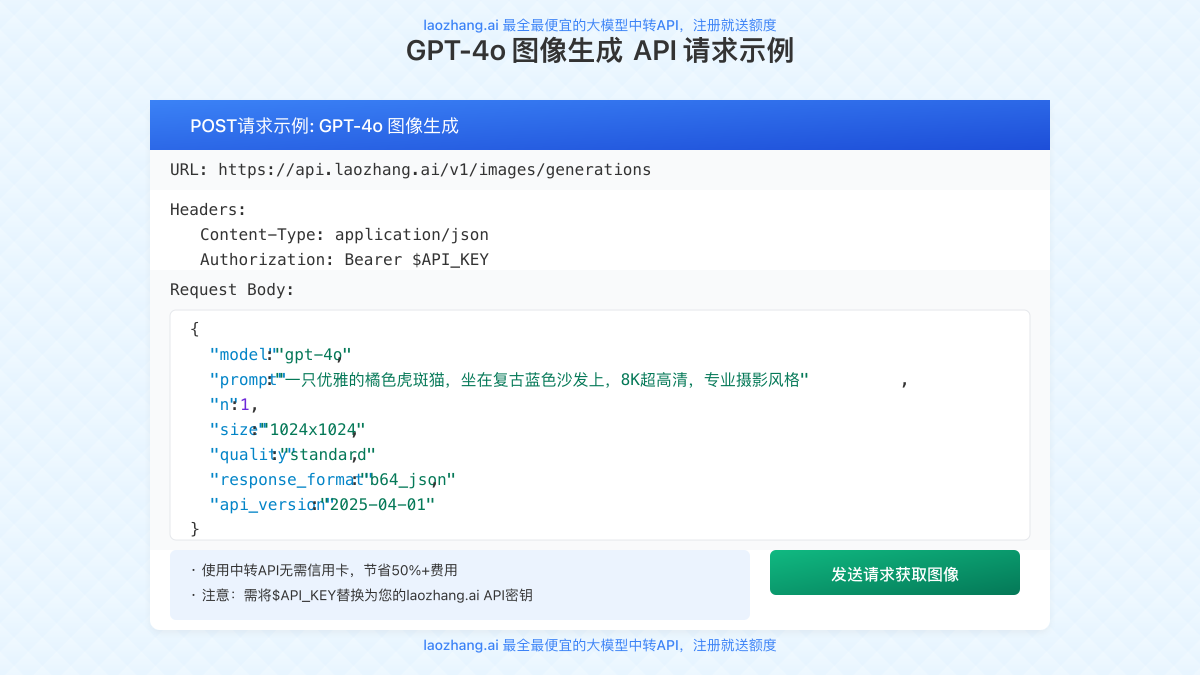Click the opening brace of the JSON body

click(195, 329)
